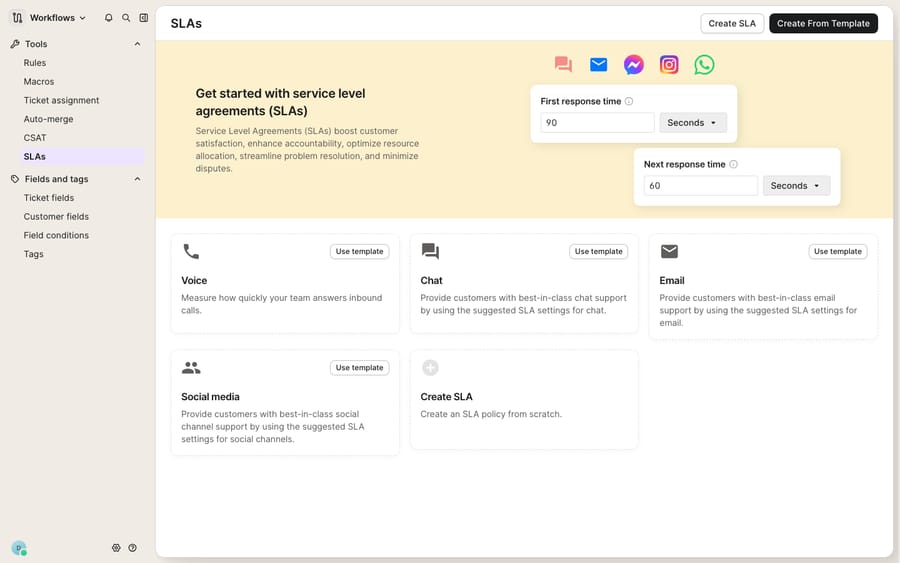900x563 pixels.
Task: Open the Workflows dropdown
Action: pyautogui.click(x=57, y=18)
